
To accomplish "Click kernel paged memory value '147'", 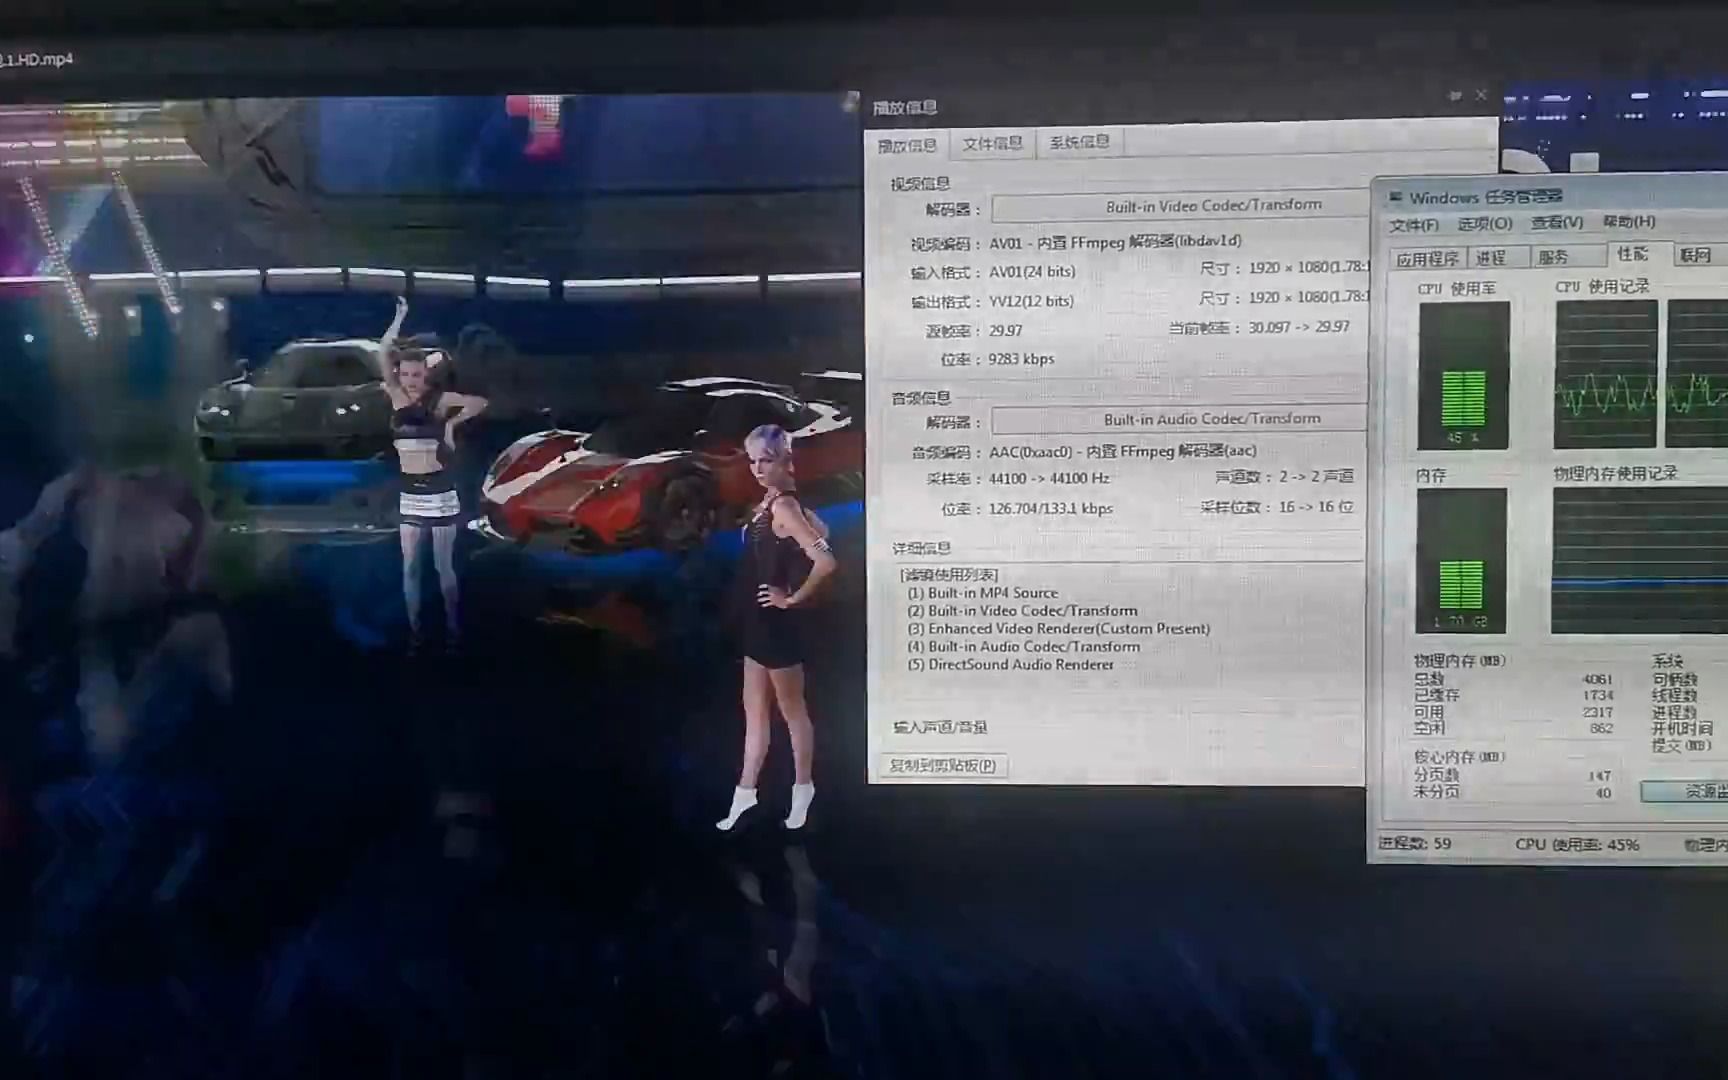I will tap(1599, 776).
